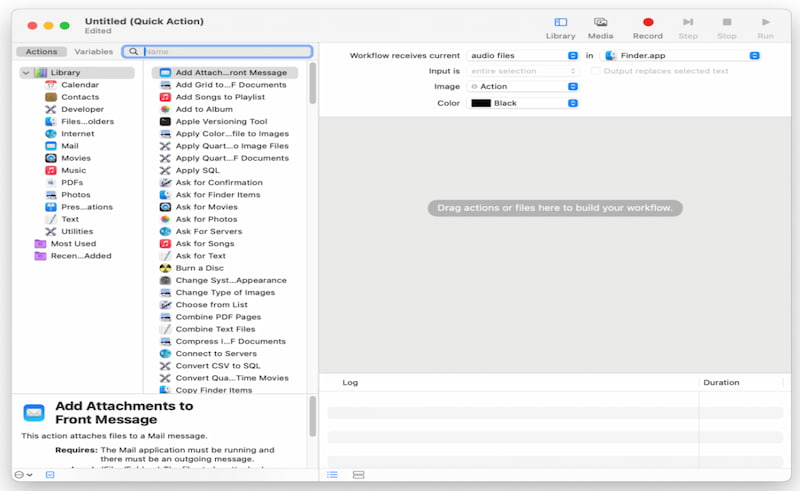Open the disabled entire selection dropdown
The image size is (800, 491).
coord(523,71)
